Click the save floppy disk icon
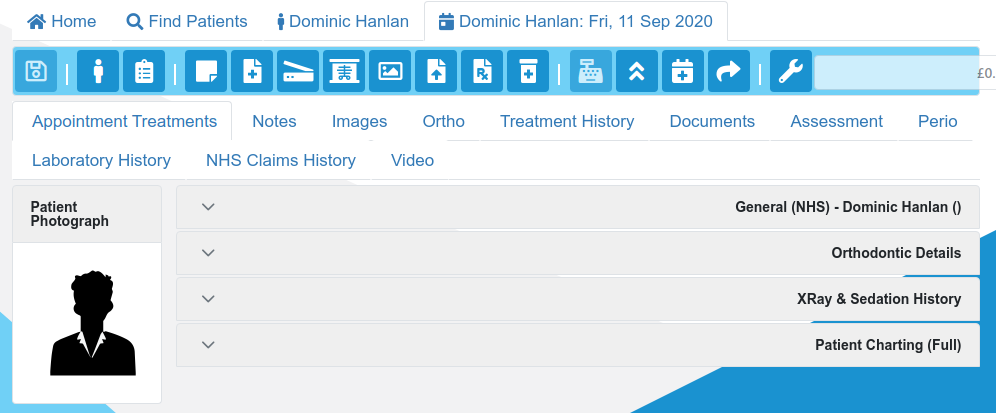996x413 pixels. (36, 71)
